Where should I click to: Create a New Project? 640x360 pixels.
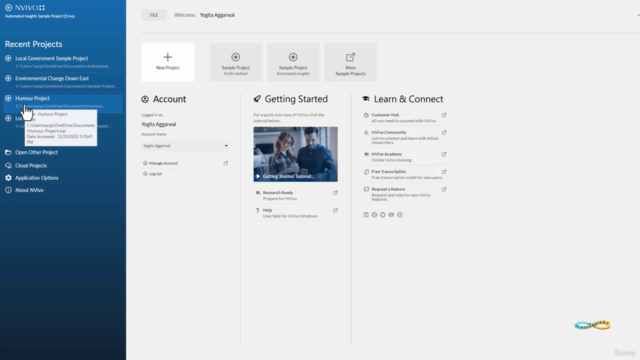click(168, 62)
